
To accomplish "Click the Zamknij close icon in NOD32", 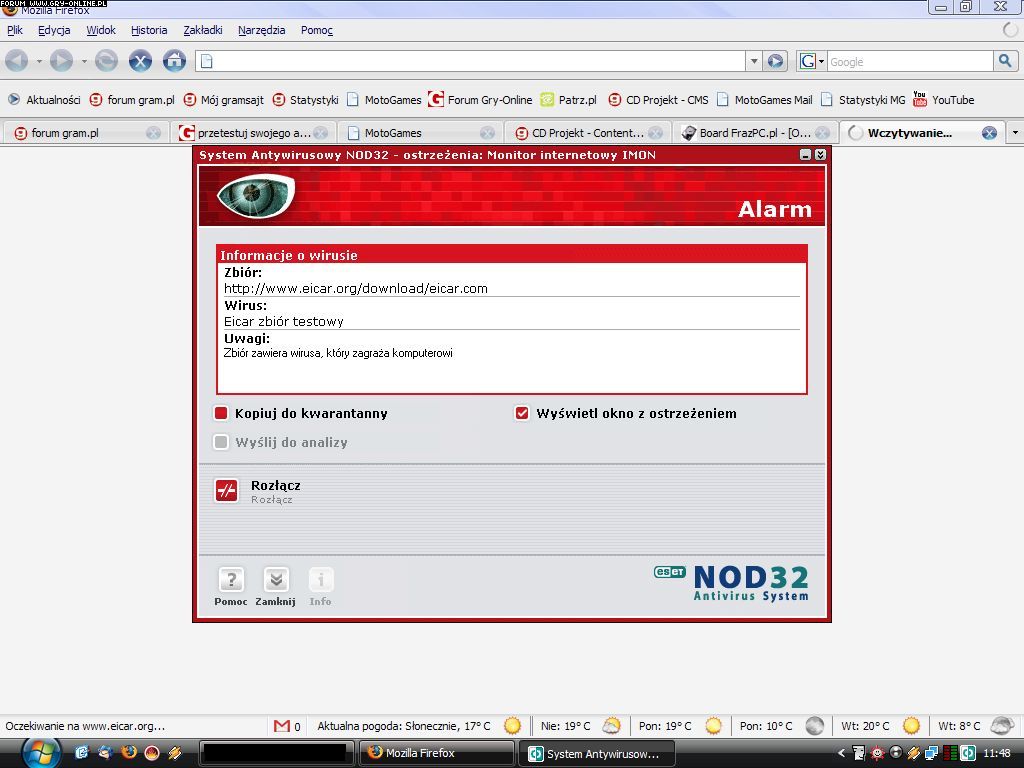I will coord(276,579).
